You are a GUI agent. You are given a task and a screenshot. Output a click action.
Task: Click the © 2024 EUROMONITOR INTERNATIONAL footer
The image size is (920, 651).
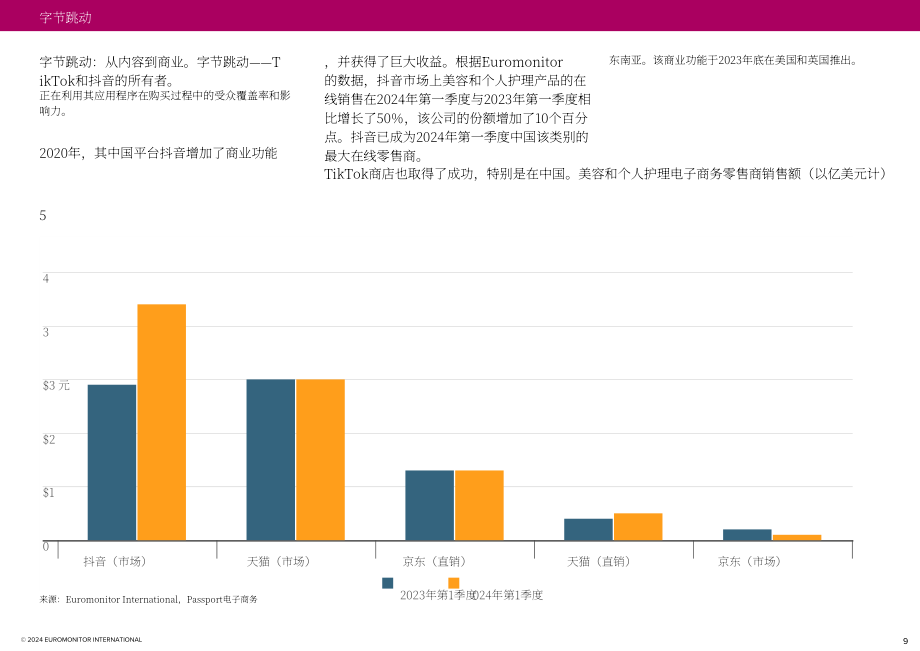point(82,640)
